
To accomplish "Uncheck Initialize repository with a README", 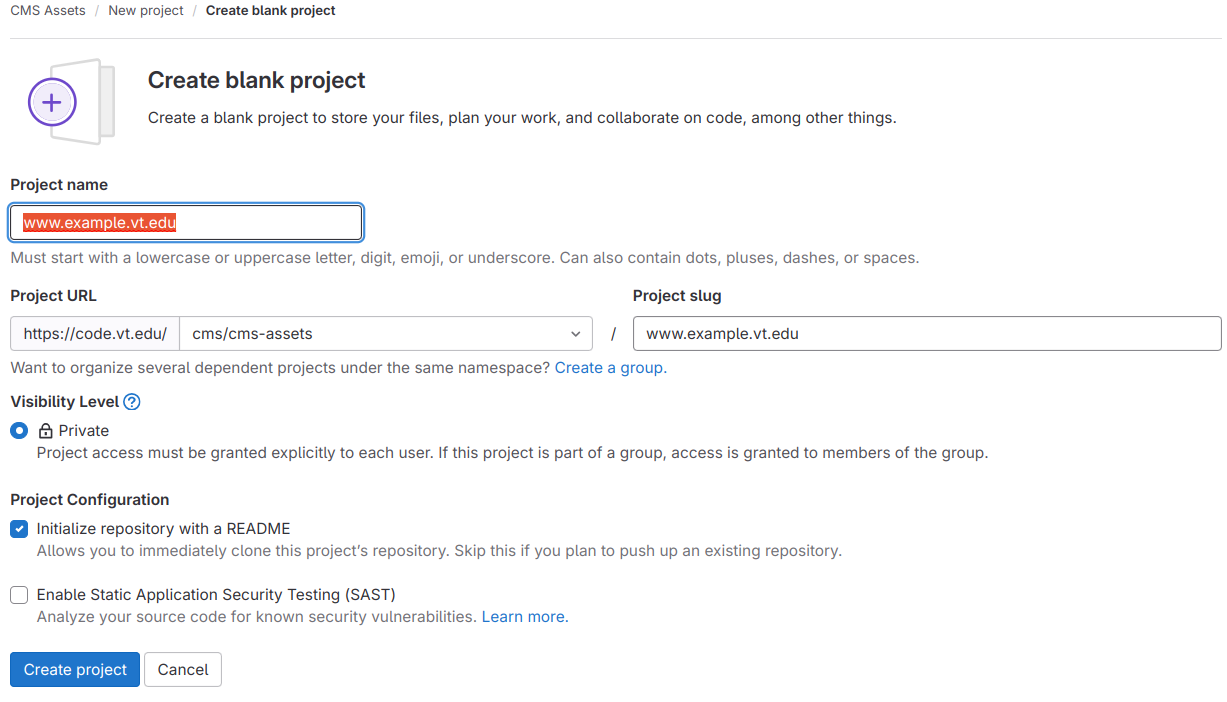I will tap(18, 528).
